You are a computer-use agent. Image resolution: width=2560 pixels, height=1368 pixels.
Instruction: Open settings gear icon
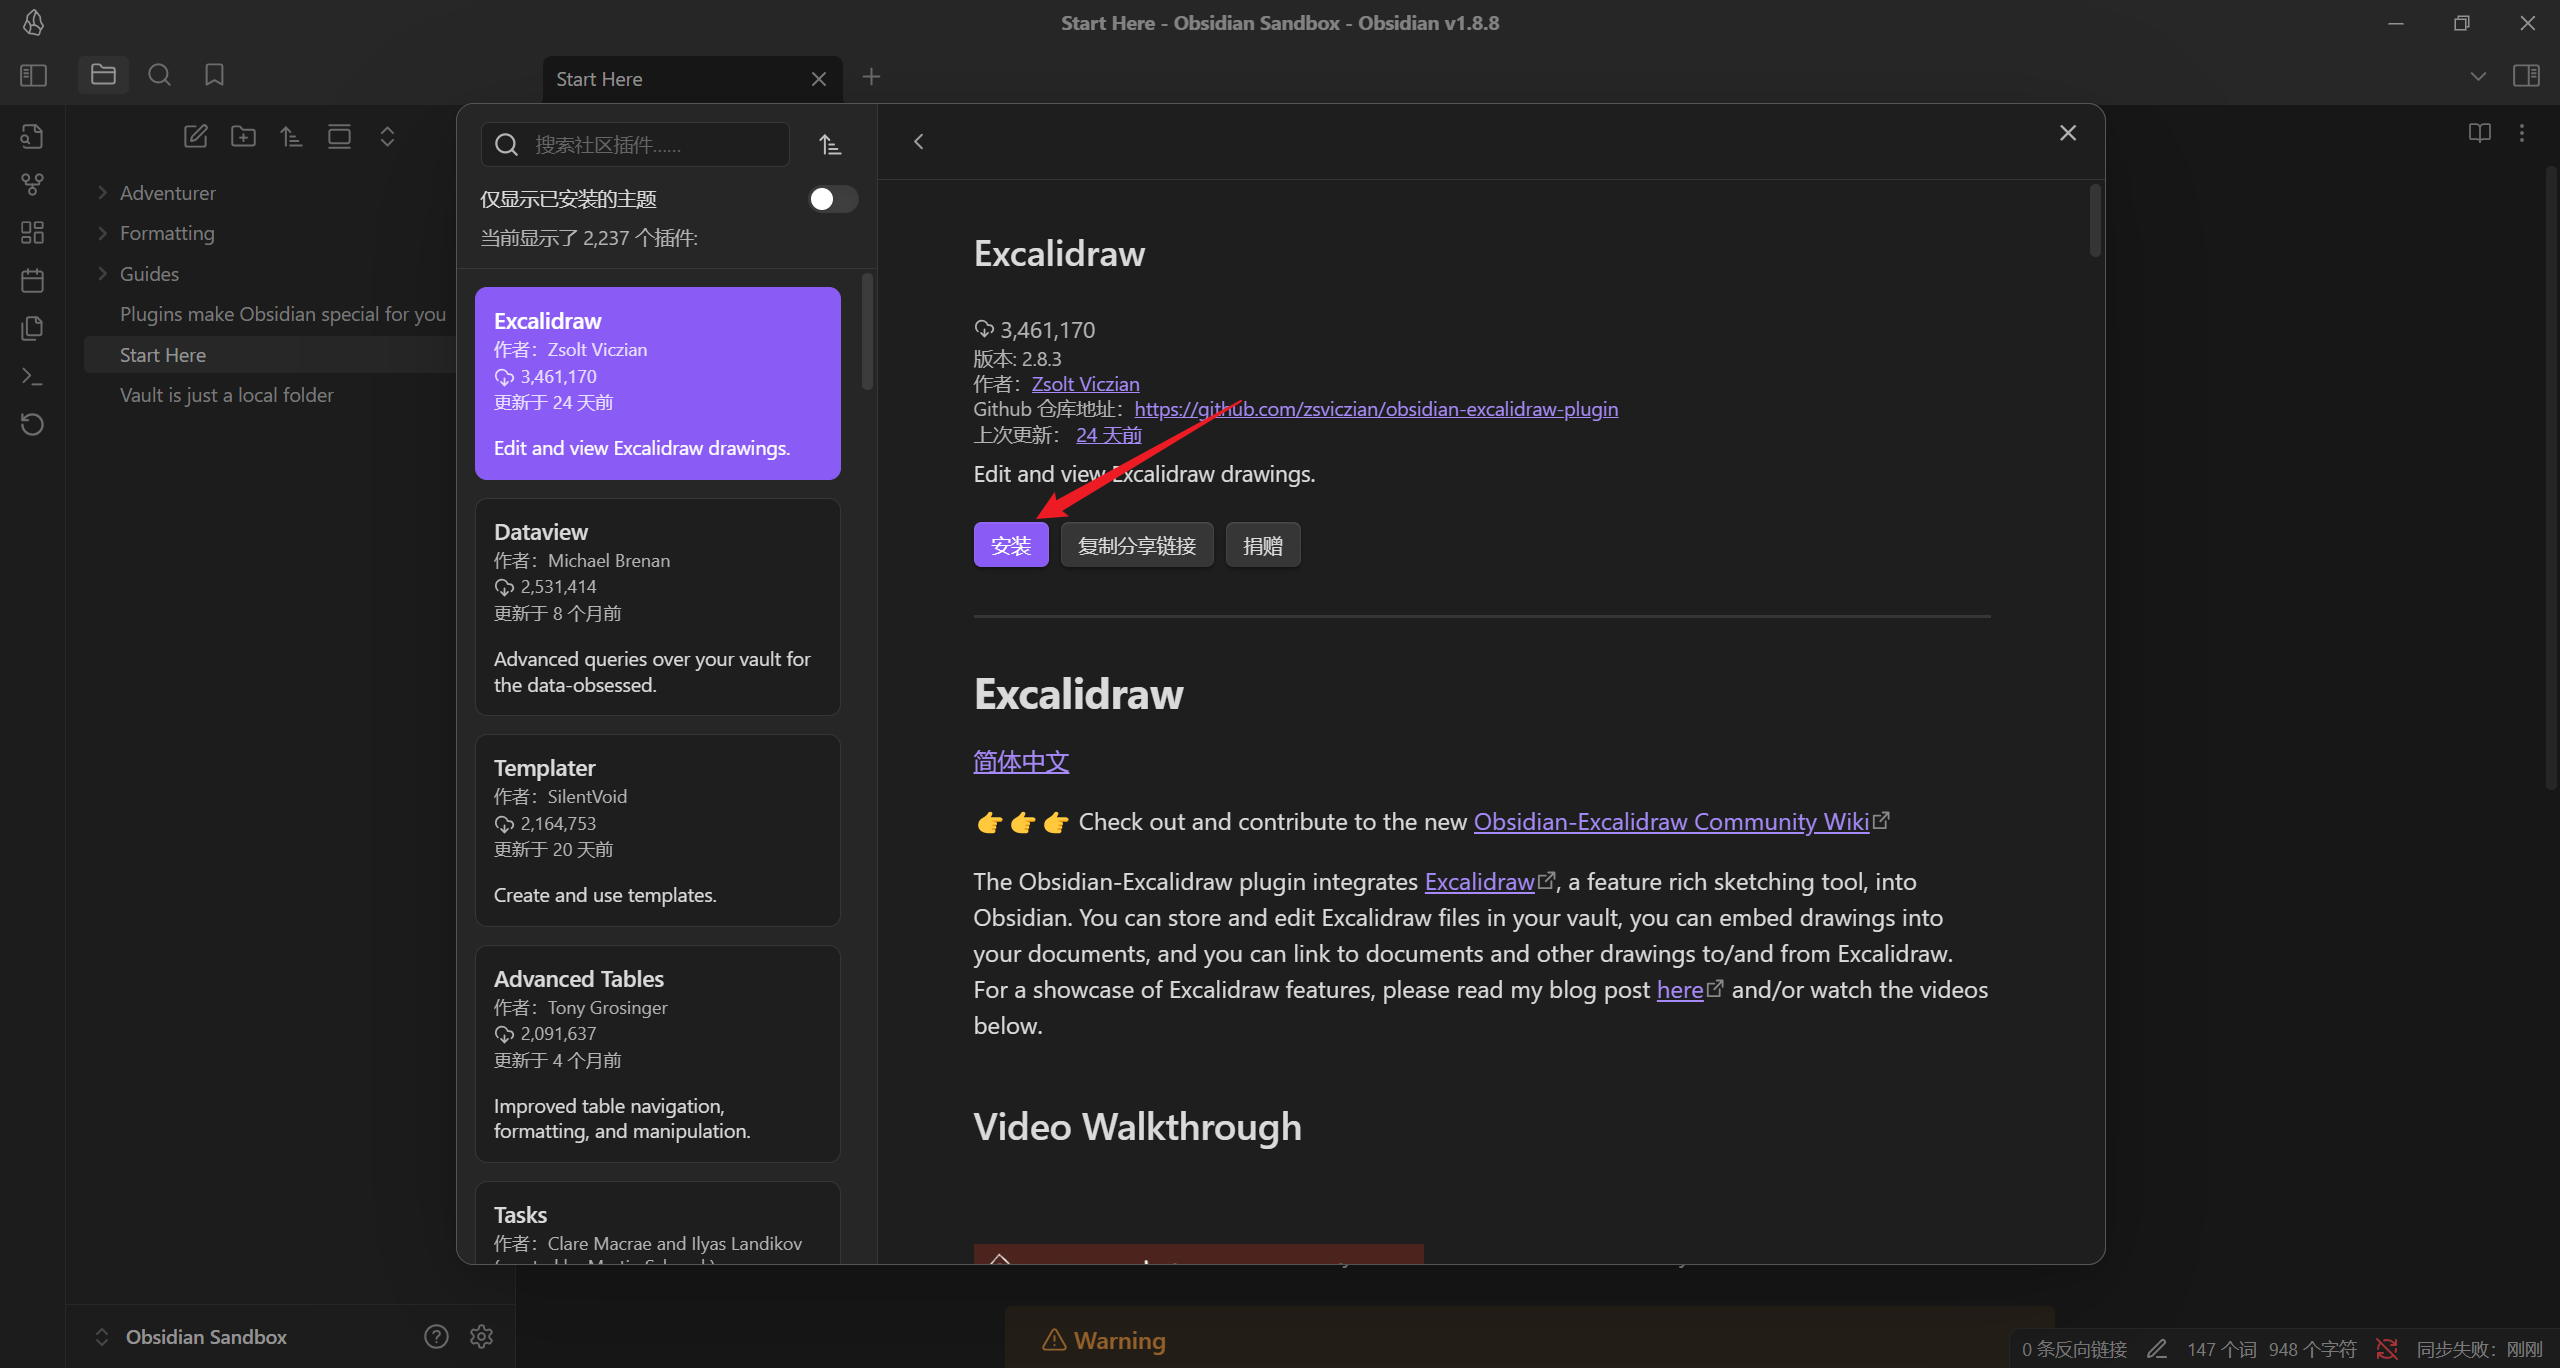coord(481,1336)
